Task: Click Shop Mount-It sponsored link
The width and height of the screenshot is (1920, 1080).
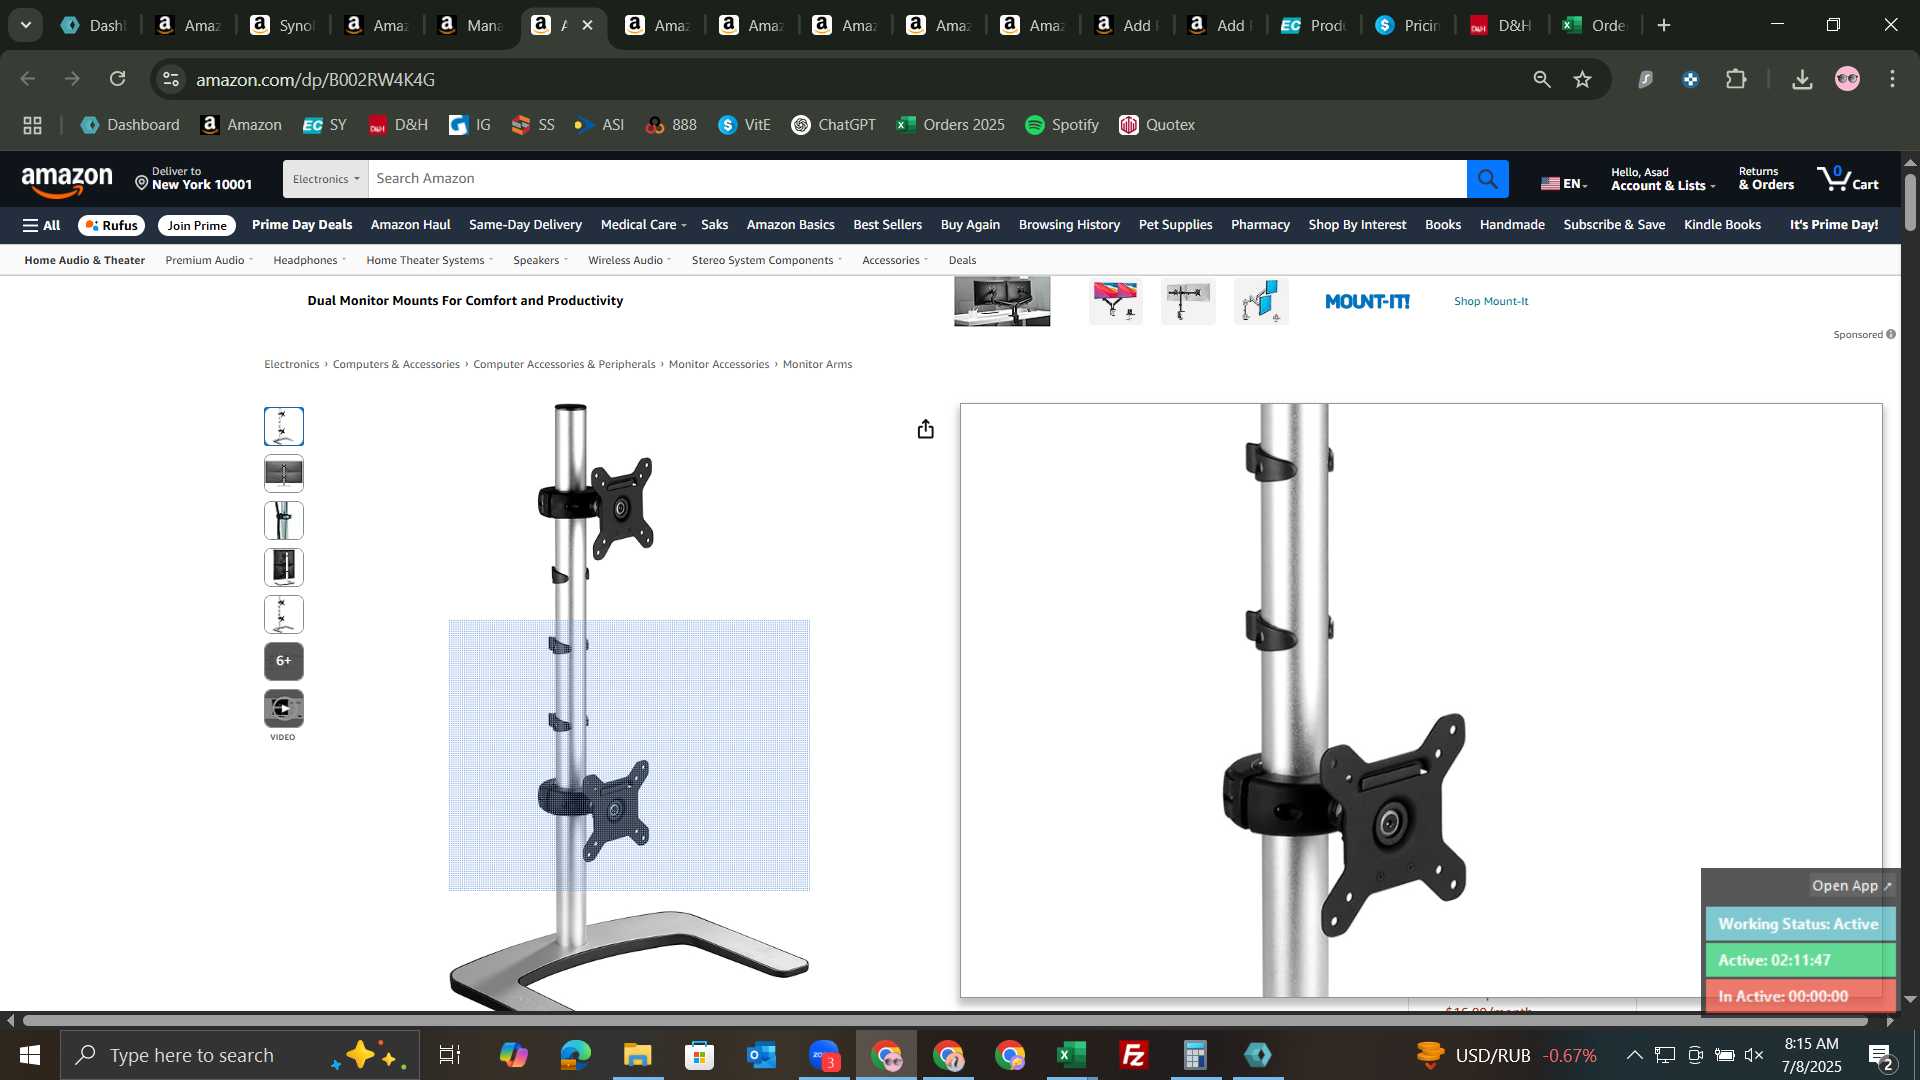Action: 1490,301
